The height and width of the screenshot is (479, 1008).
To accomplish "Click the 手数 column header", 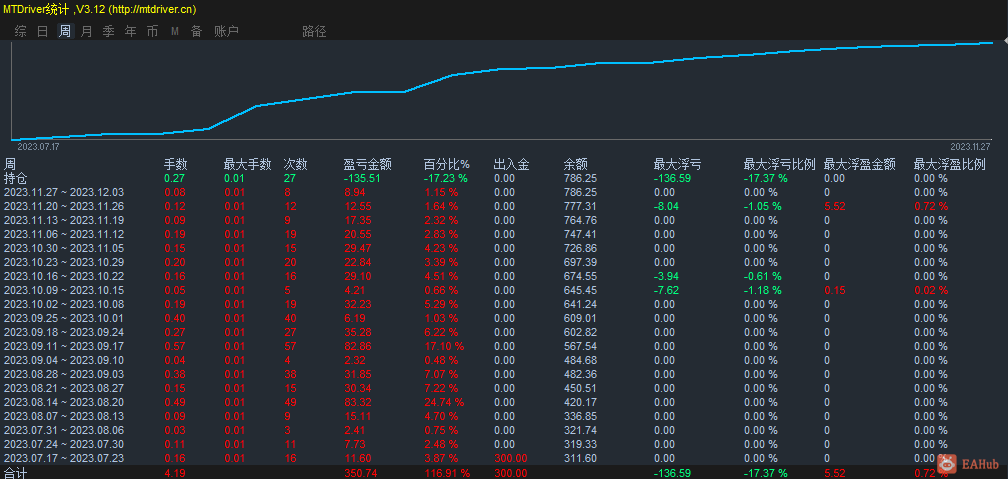I will (175, 164).
